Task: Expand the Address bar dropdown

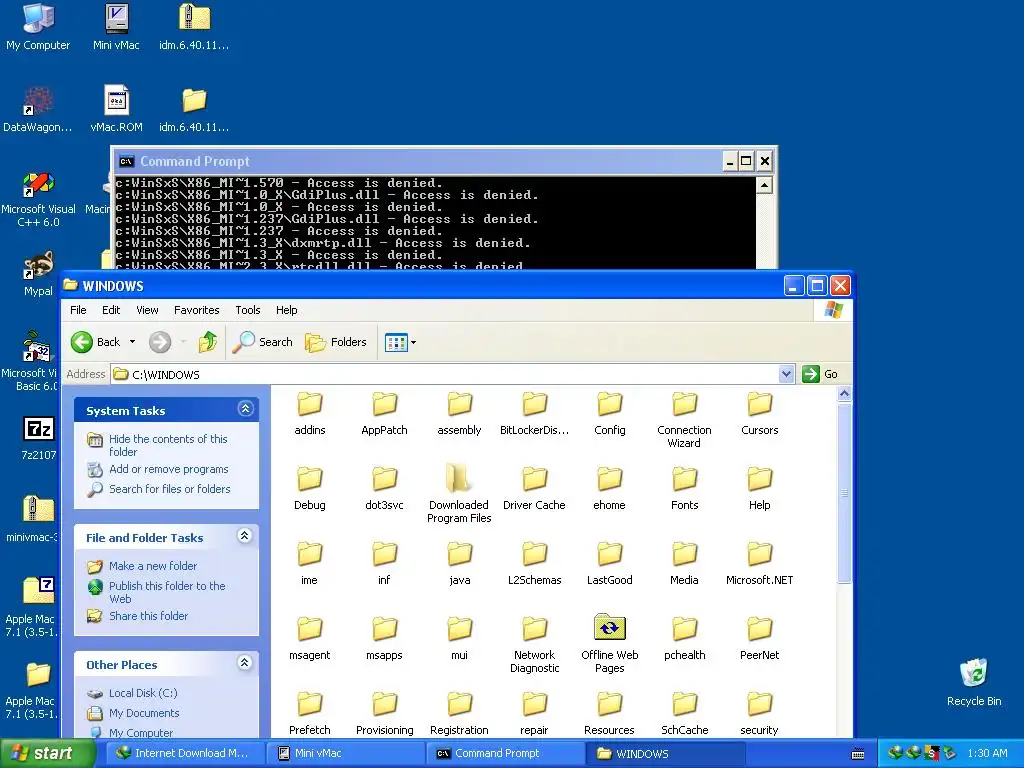Action: click(x=786, y=374)
